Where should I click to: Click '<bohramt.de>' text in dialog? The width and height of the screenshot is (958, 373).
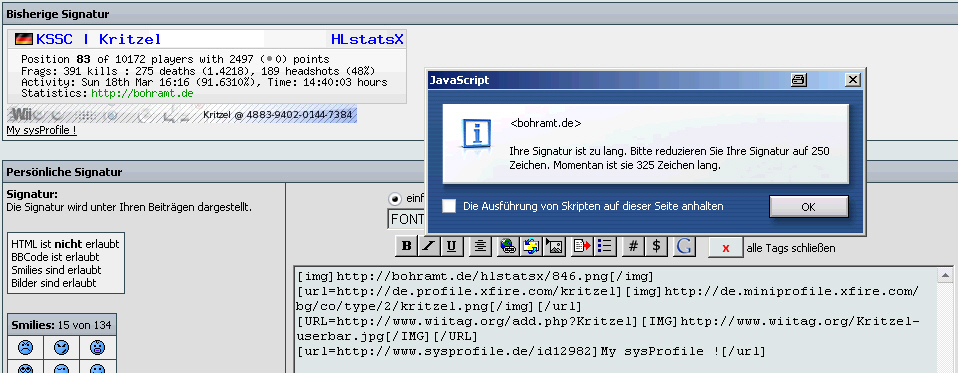(x=546, y=123)
